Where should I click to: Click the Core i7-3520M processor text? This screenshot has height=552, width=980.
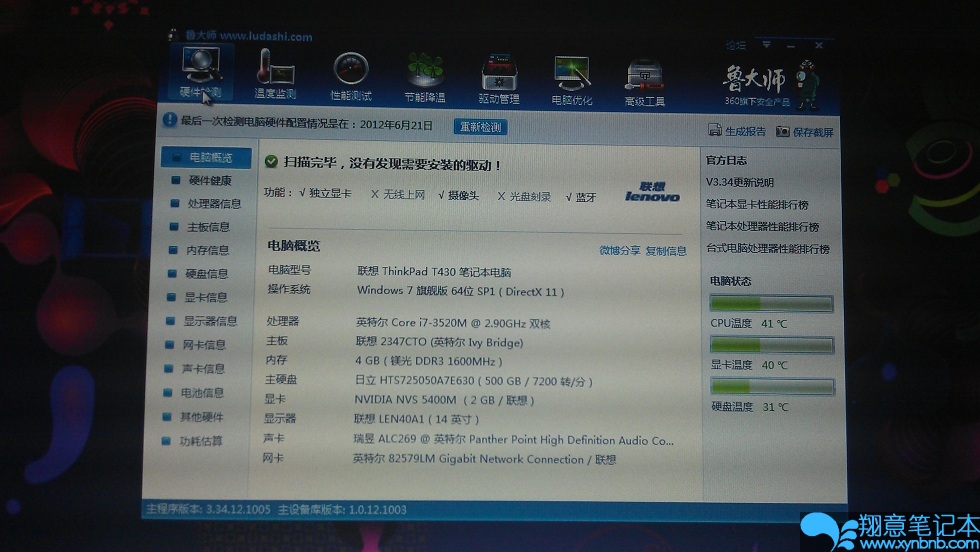click(453, 323)
